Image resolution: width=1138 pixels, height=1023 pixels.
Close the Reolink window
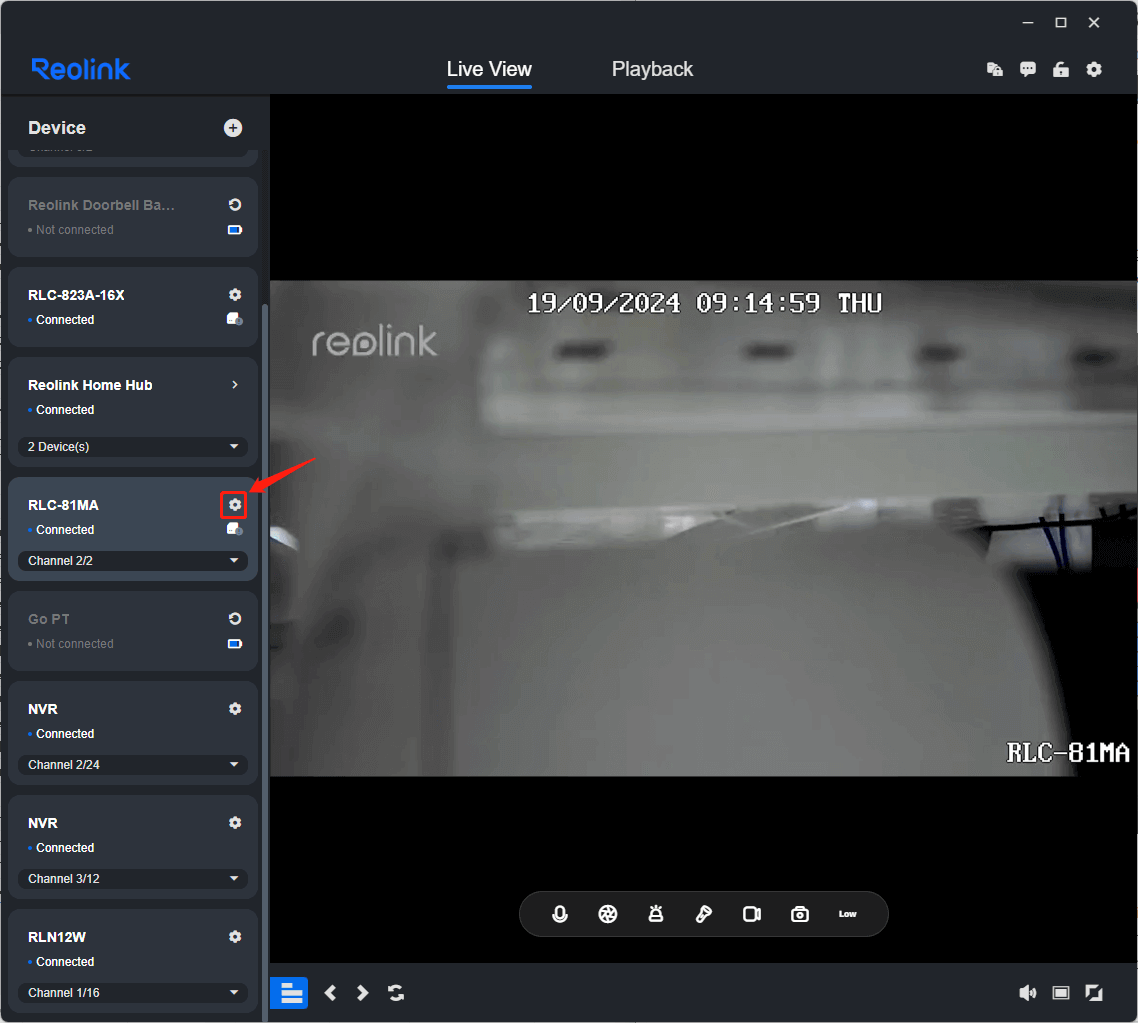pyautogui.click(x=1094, y=23)
